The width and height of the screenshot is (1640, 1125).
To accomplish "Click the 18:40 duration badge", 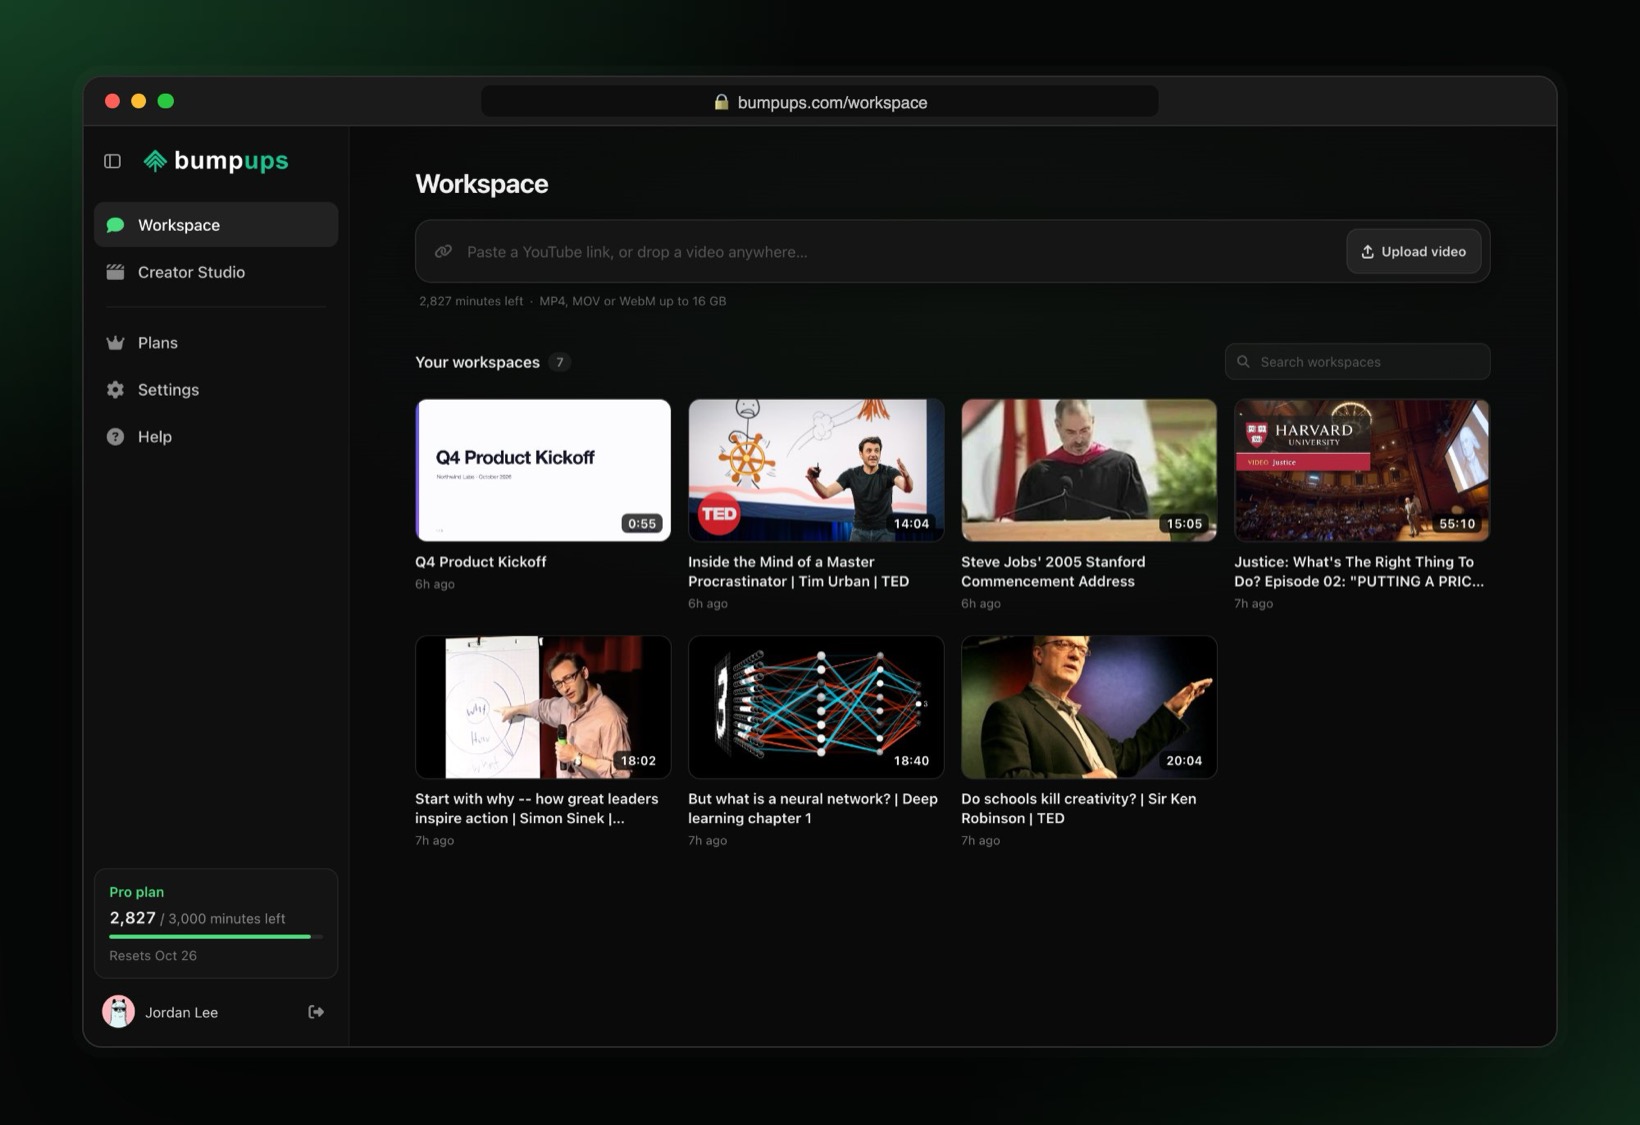I will [x=911, y=761].
